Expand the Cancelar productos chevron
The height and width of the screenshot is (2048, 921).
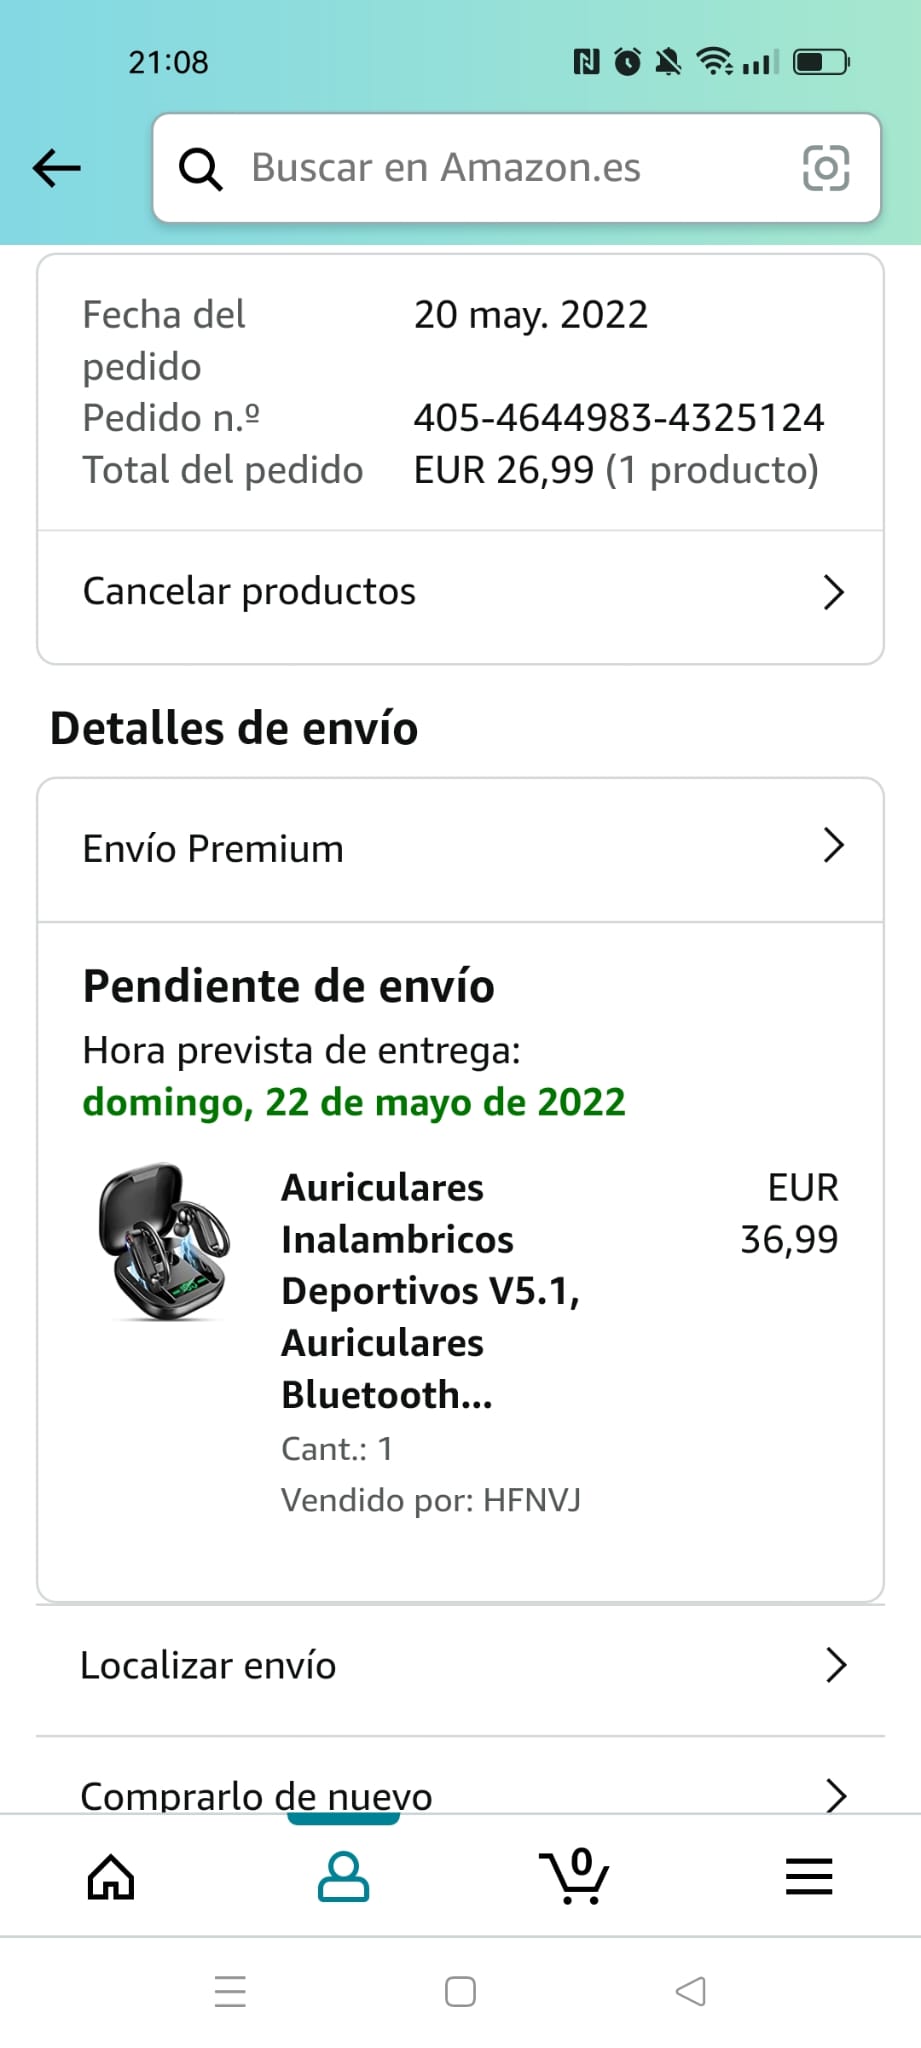pos(833,592)
